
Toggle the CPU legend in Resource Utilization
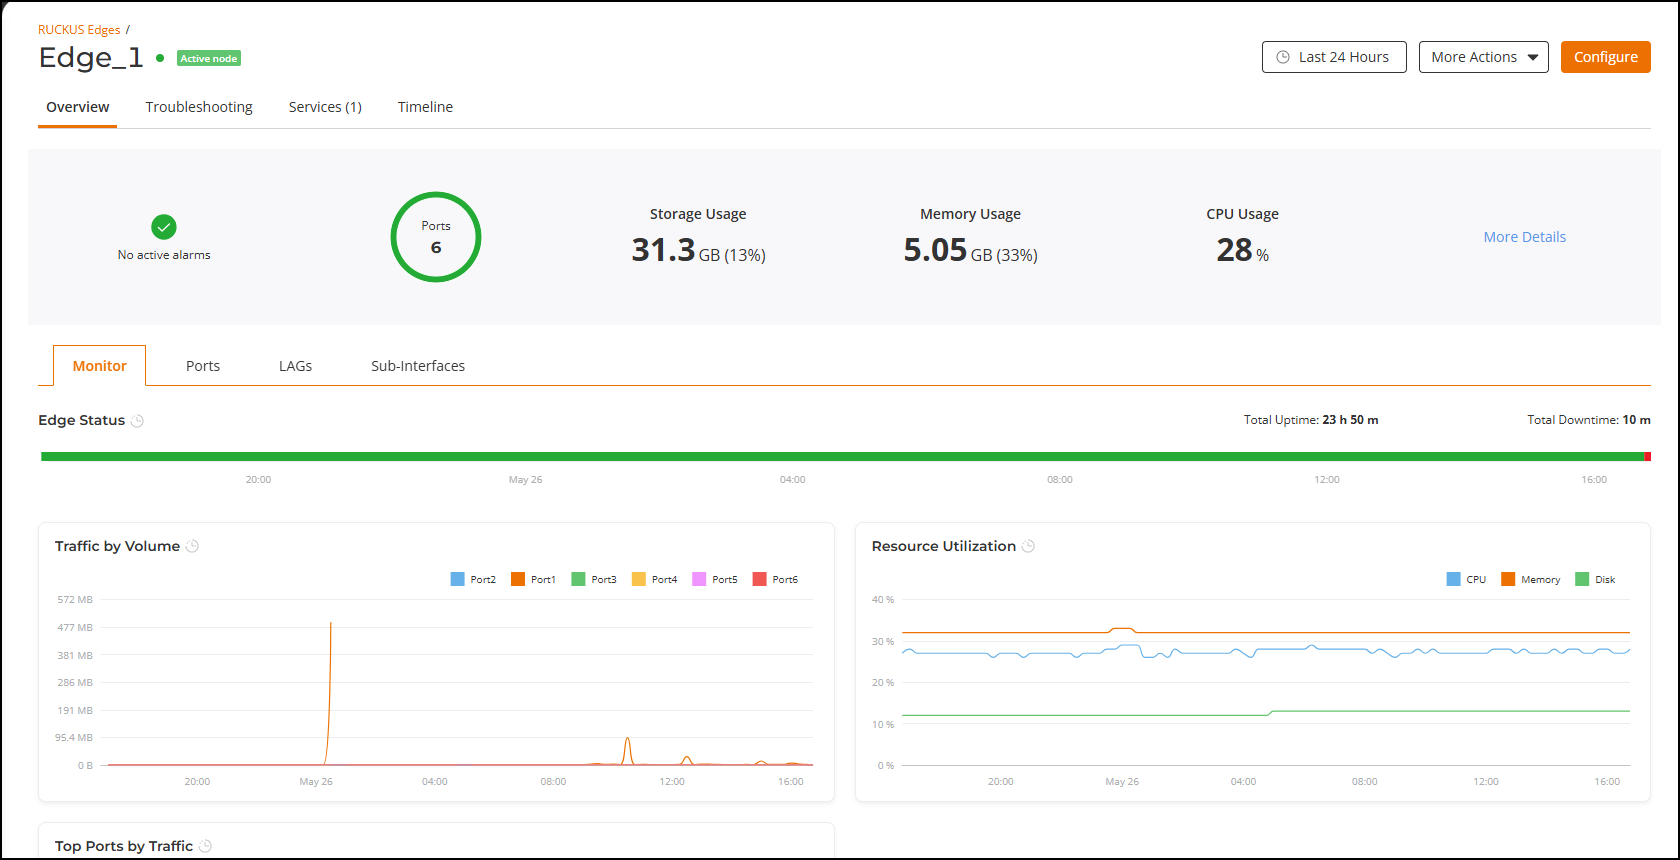(x=1466, y=579)
